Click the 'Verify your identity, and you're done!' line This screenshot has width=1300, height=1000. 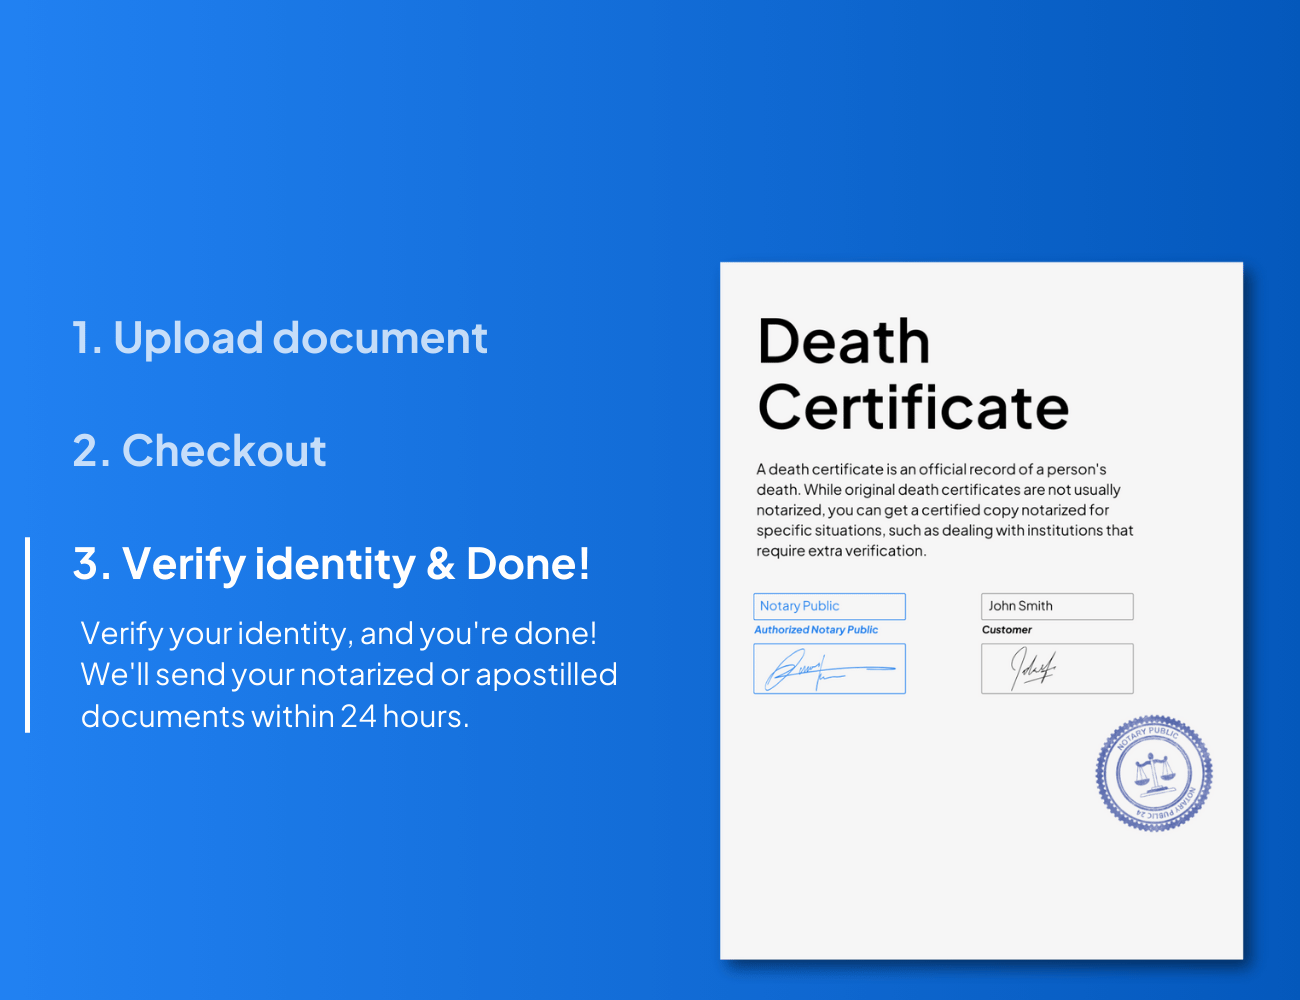pyautogui.click(x=339, y=634)
